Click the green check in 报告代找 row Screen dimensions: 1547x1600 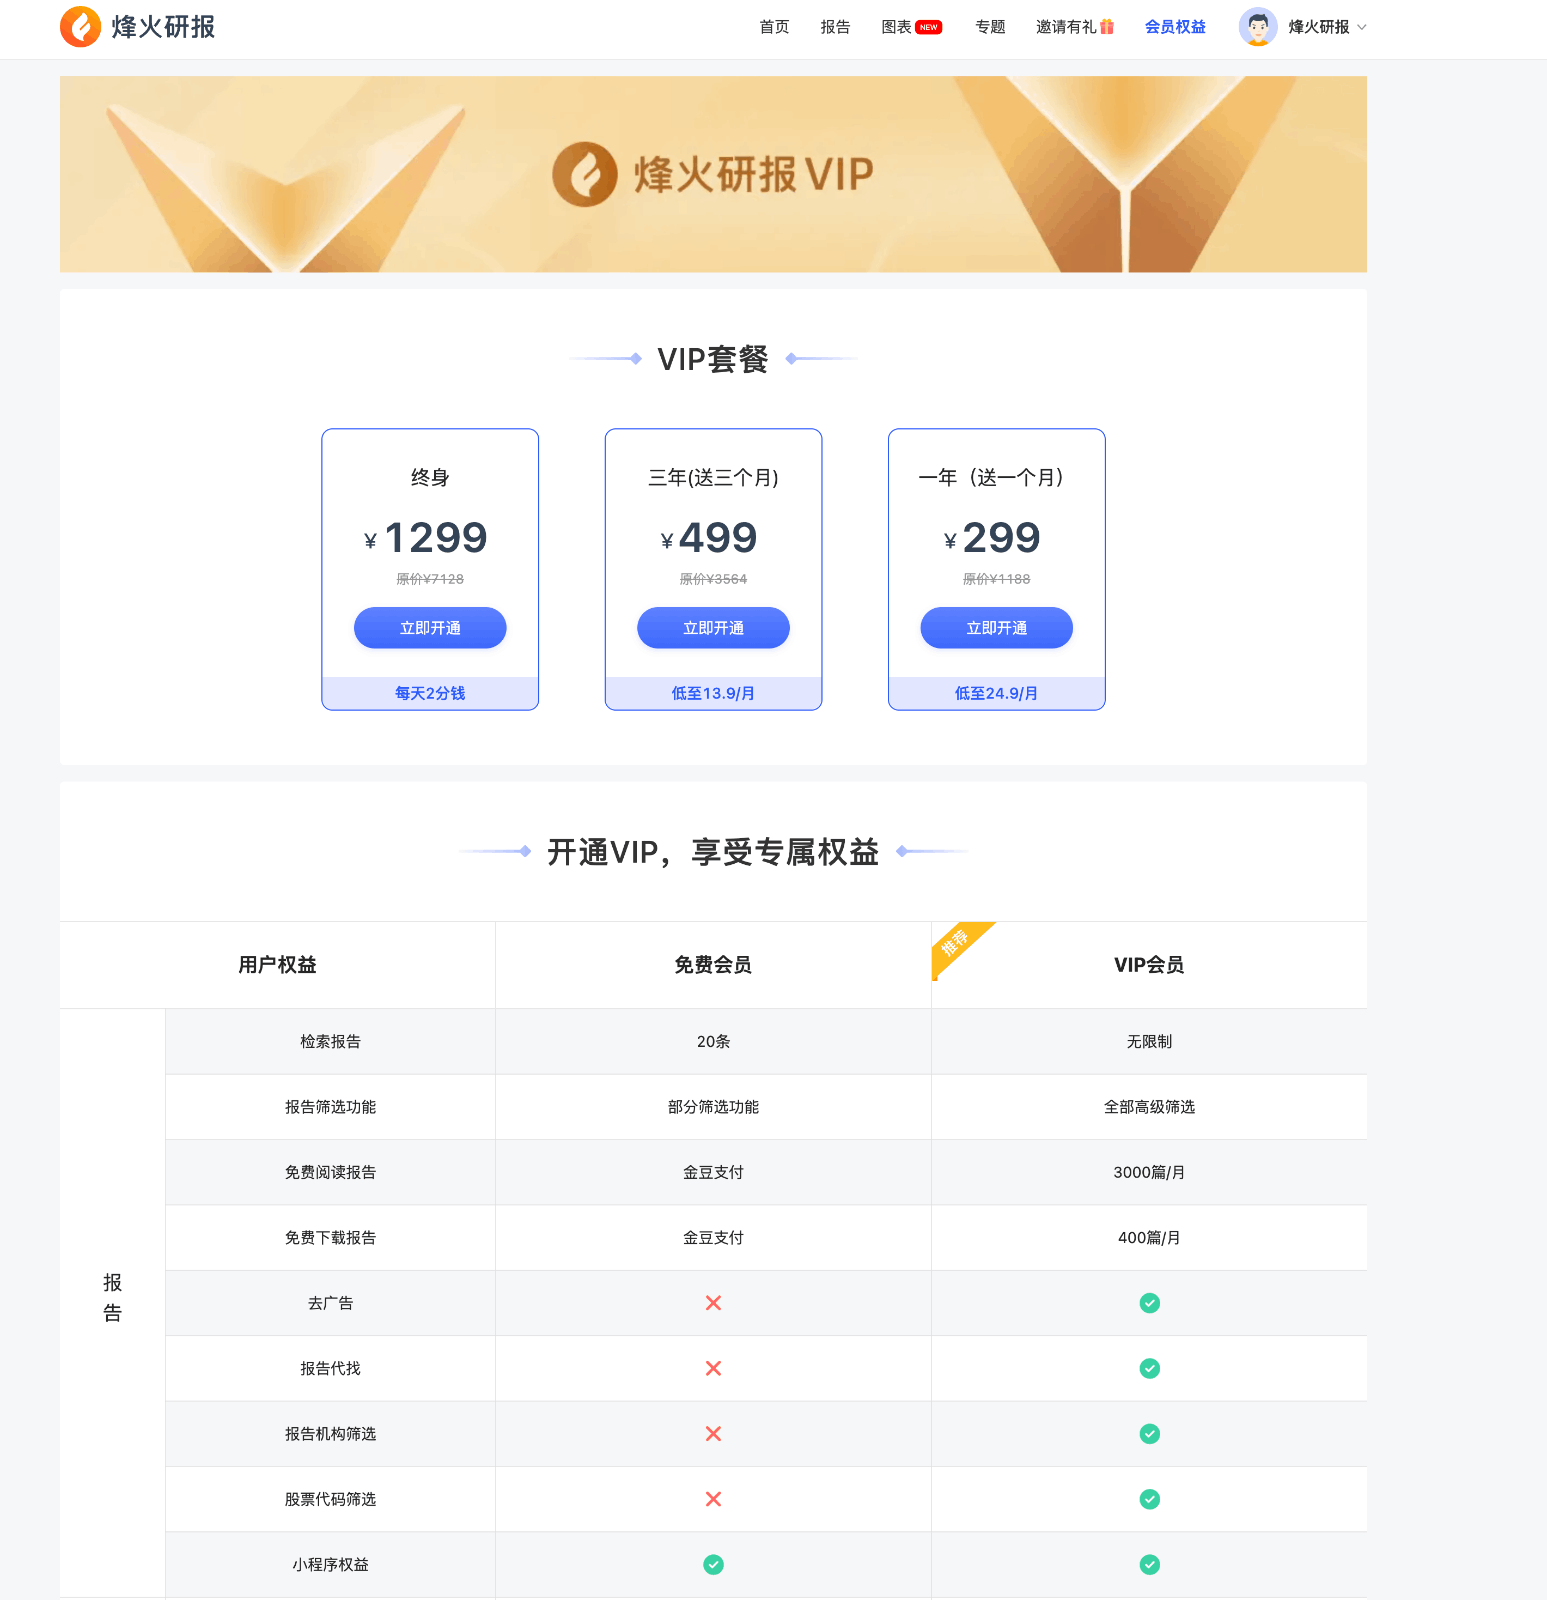pos(1149,1368)
